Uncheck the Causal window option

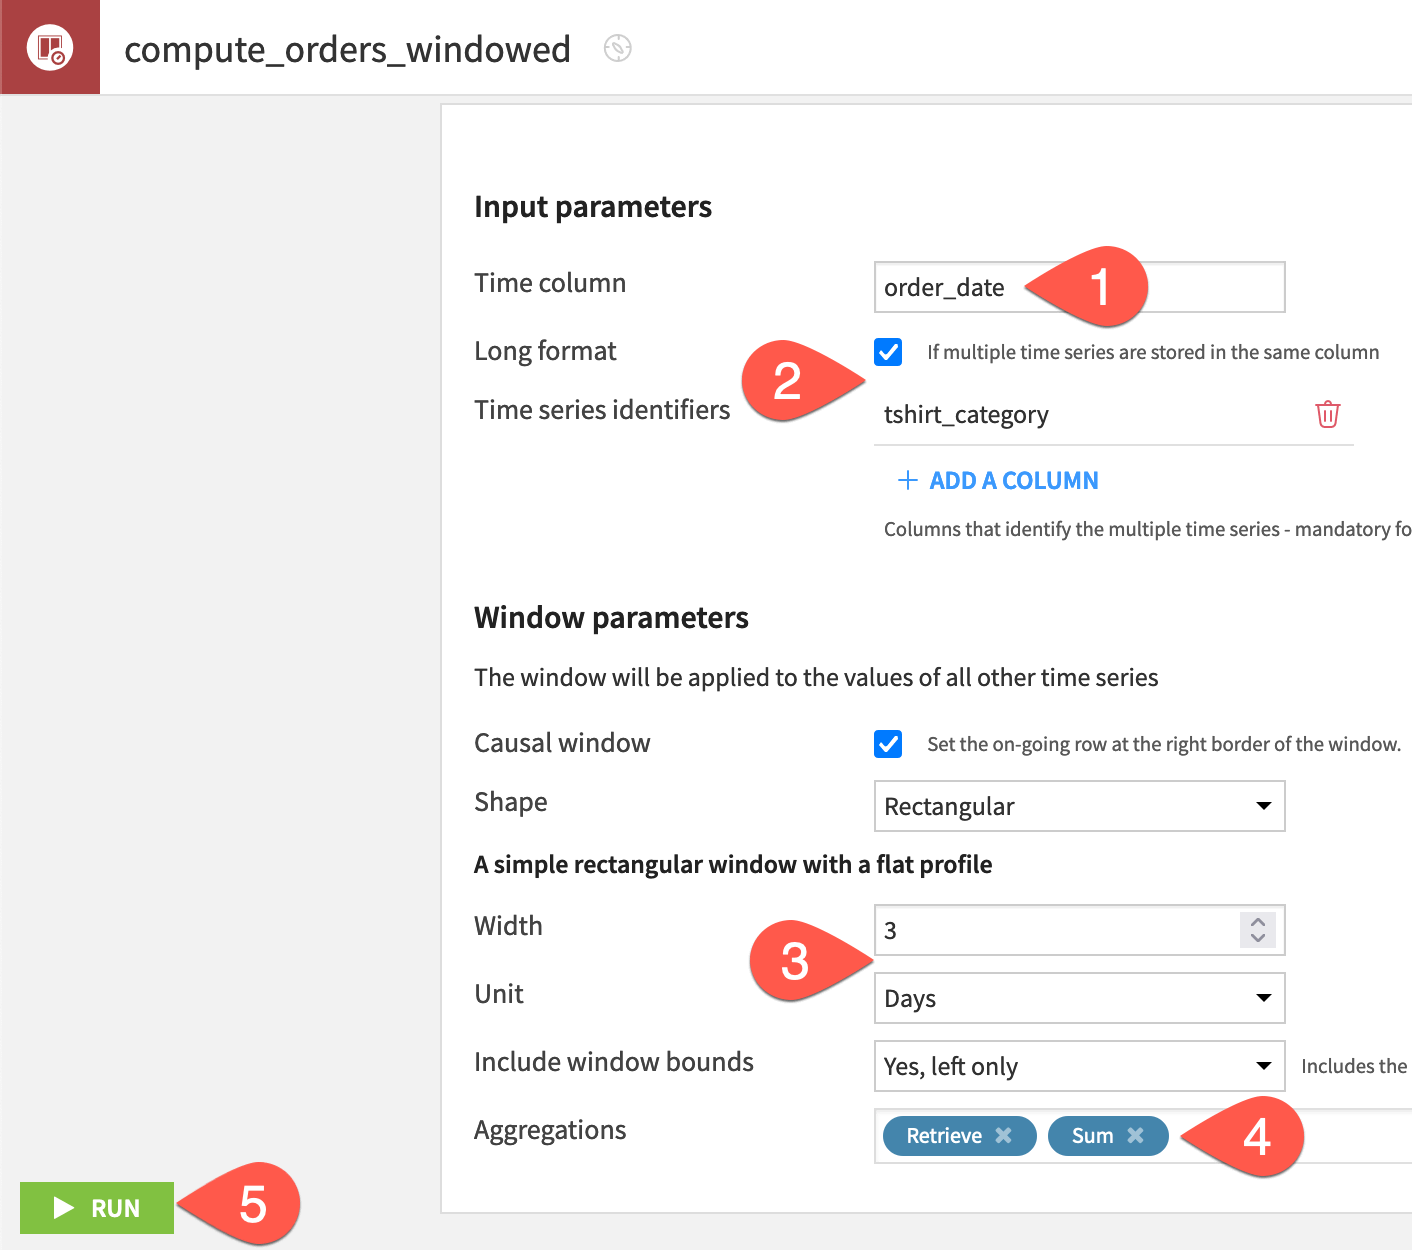point(888,744)
